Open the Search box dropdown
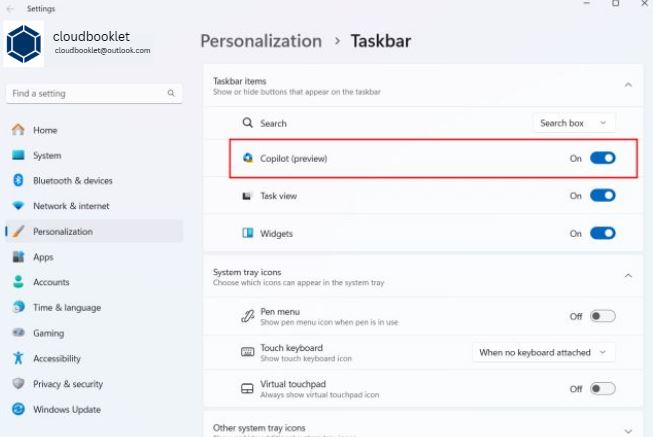Viewport: 653px width, 437px height. (x=574, y=123)
